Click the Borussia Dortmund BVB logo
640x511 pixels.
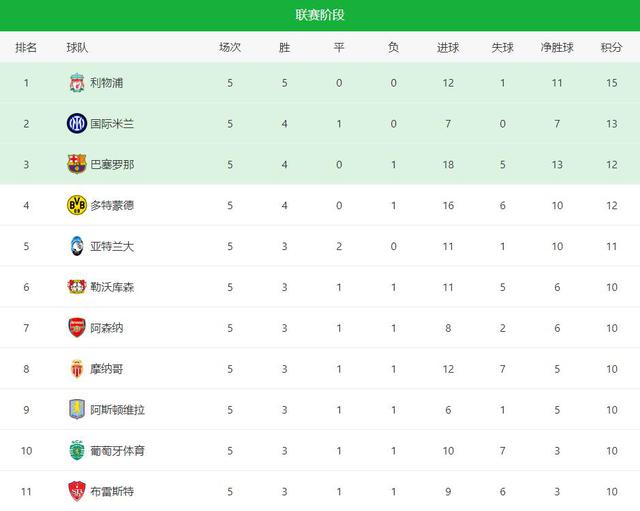coord(77,205)
